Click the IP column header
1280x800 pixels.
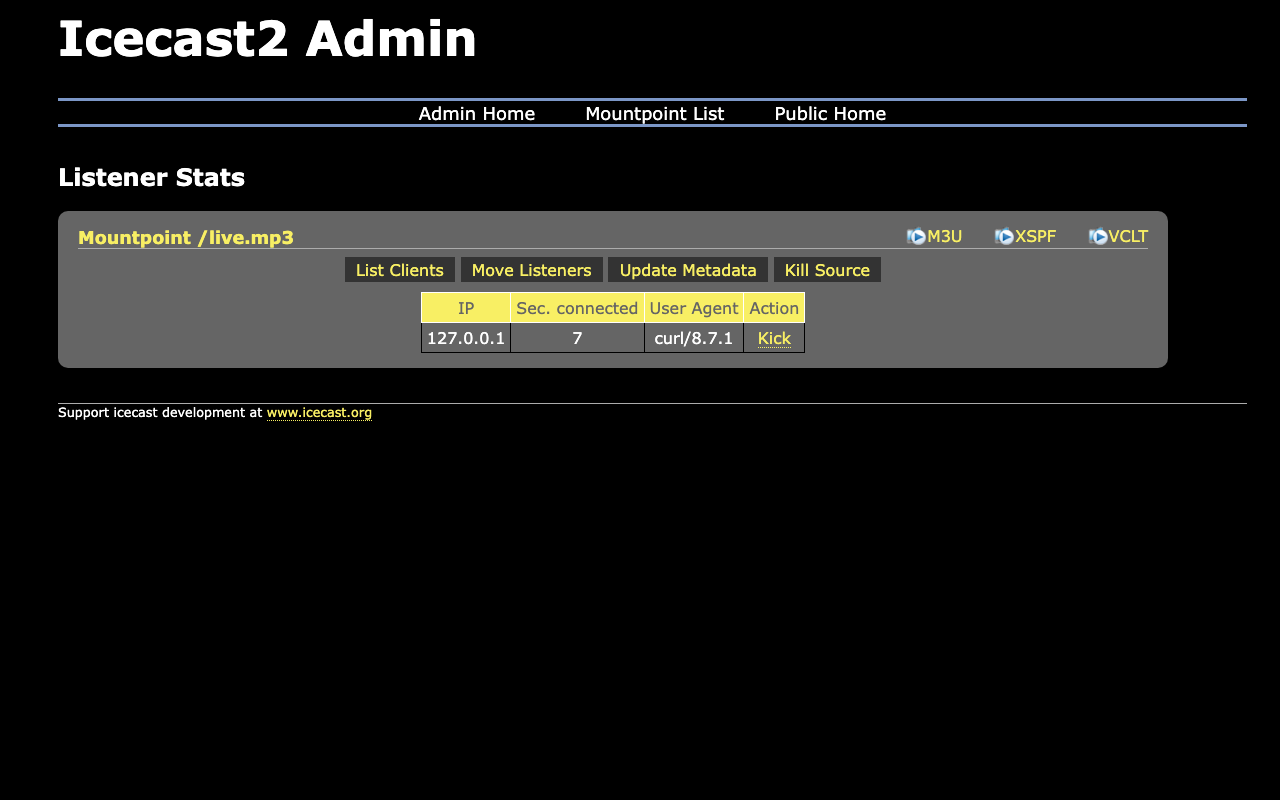click(x=466, y=308)
